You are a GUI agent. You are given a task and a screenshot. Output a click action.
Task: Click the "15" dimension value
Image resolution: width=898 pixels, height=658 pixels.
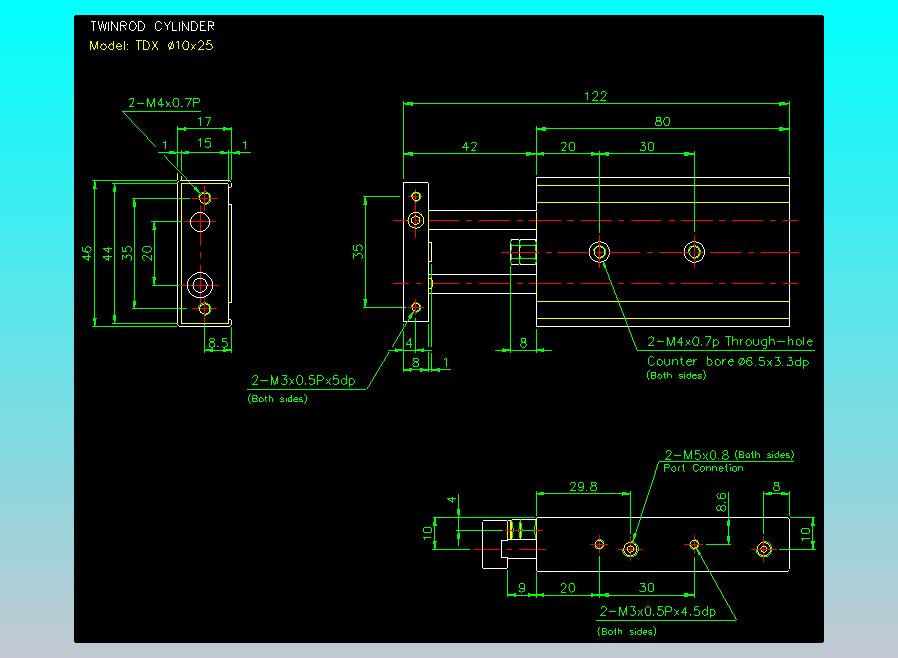click(x=204, y=143)
